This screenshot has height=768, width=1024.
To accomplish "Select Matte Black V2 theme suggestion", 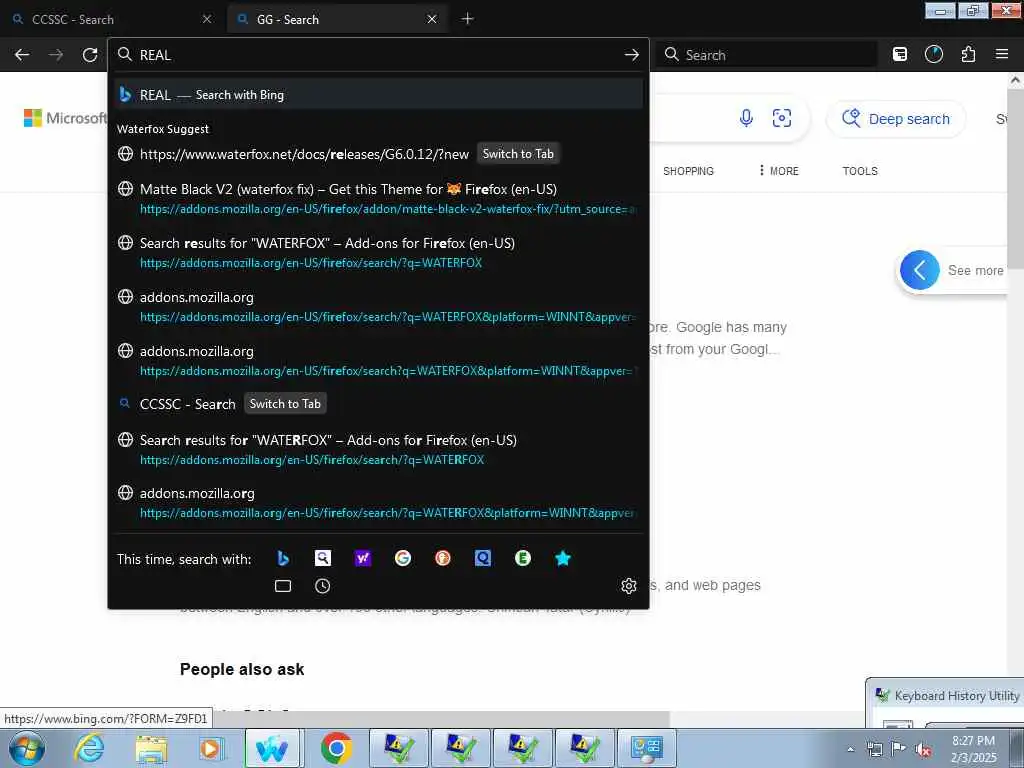I will click(x=378, y=199).
